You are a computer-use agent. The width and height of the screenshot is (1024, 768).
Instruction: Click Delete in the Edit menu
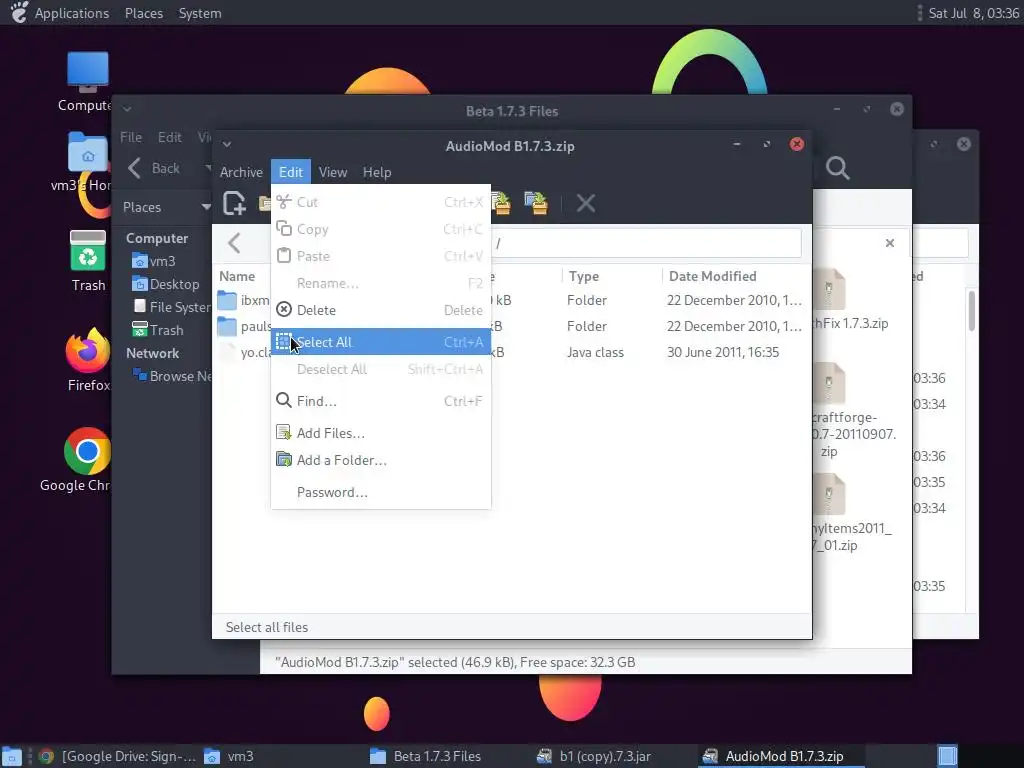[x=380, y=310]
